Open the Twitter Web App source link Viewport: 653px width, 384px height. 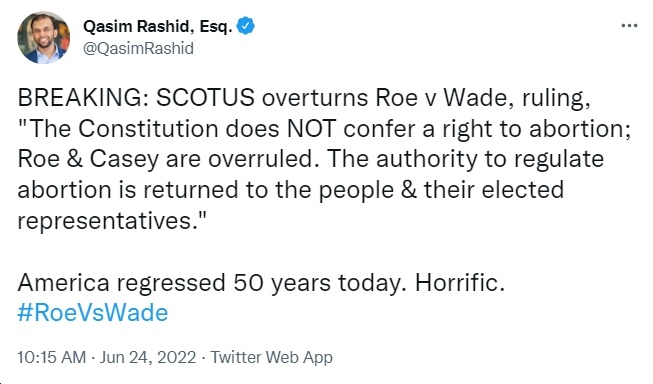coord(271,357)
